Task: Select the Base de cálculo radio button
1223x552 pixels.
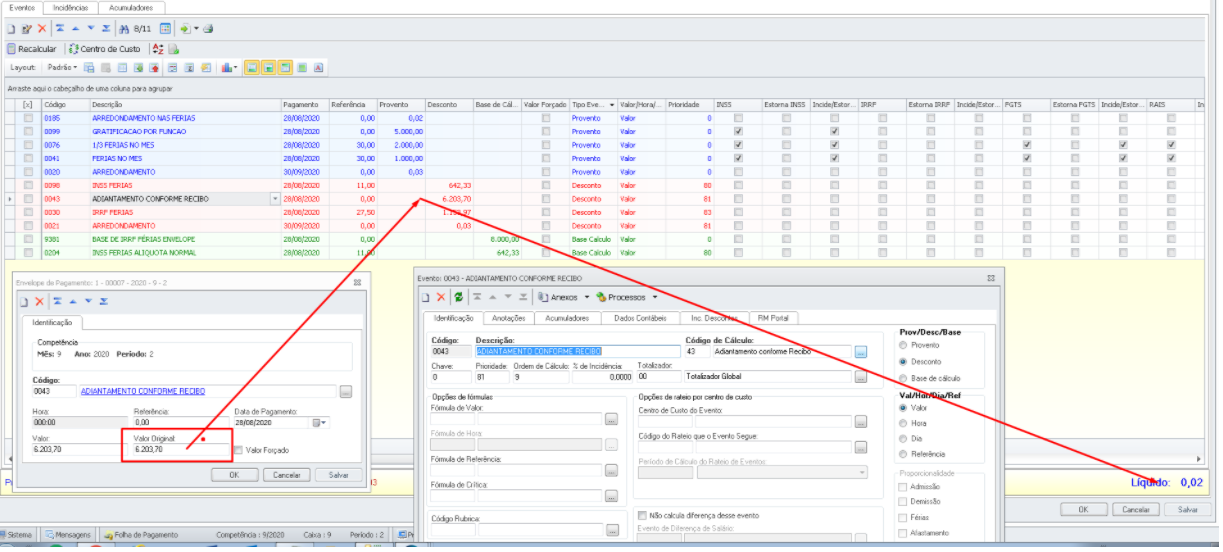Action: (904, 377)
